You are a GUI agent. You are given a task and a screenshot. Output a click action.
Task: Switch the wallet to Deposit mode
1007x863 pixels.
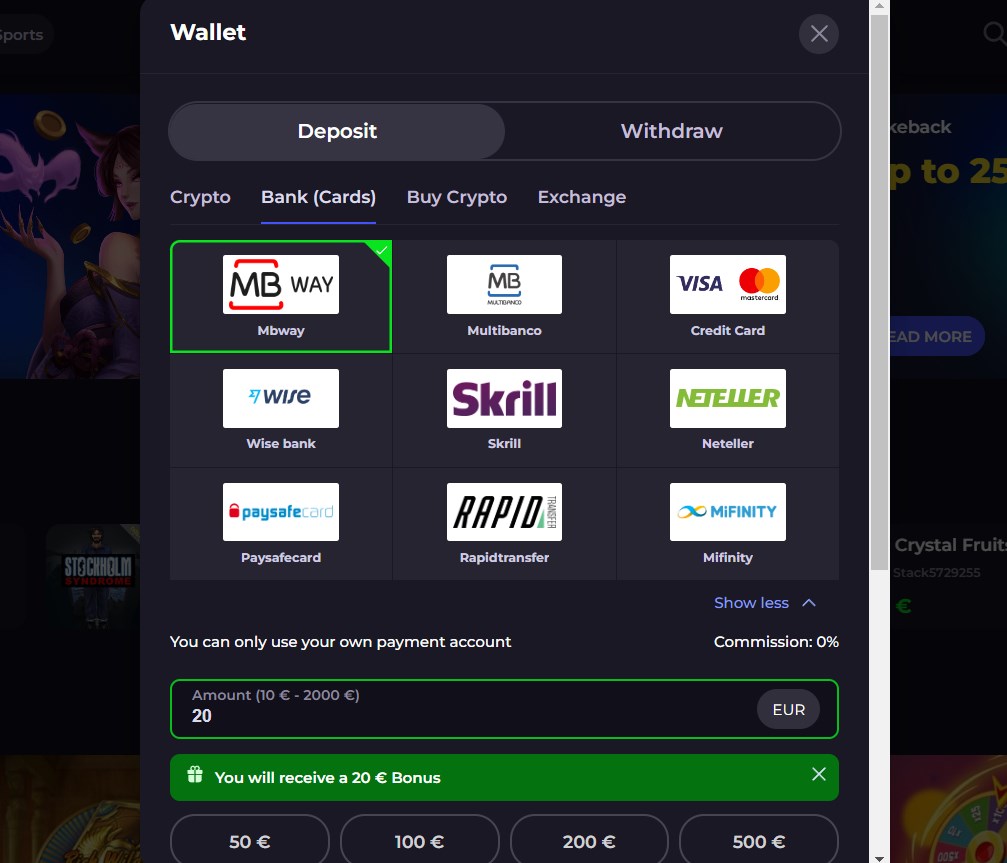[337, 131]
